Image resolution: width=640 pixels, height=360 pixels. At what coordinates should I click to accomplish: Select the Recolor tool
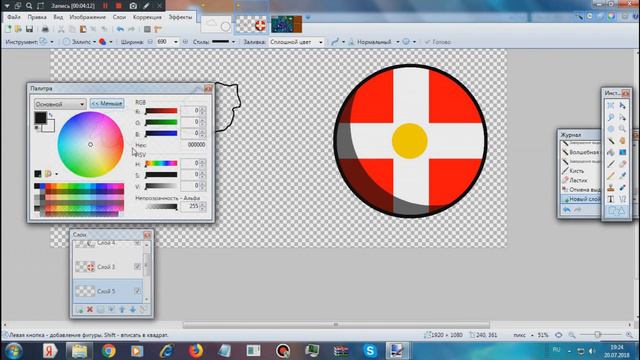pyautogui.click(x=622, y=188)
